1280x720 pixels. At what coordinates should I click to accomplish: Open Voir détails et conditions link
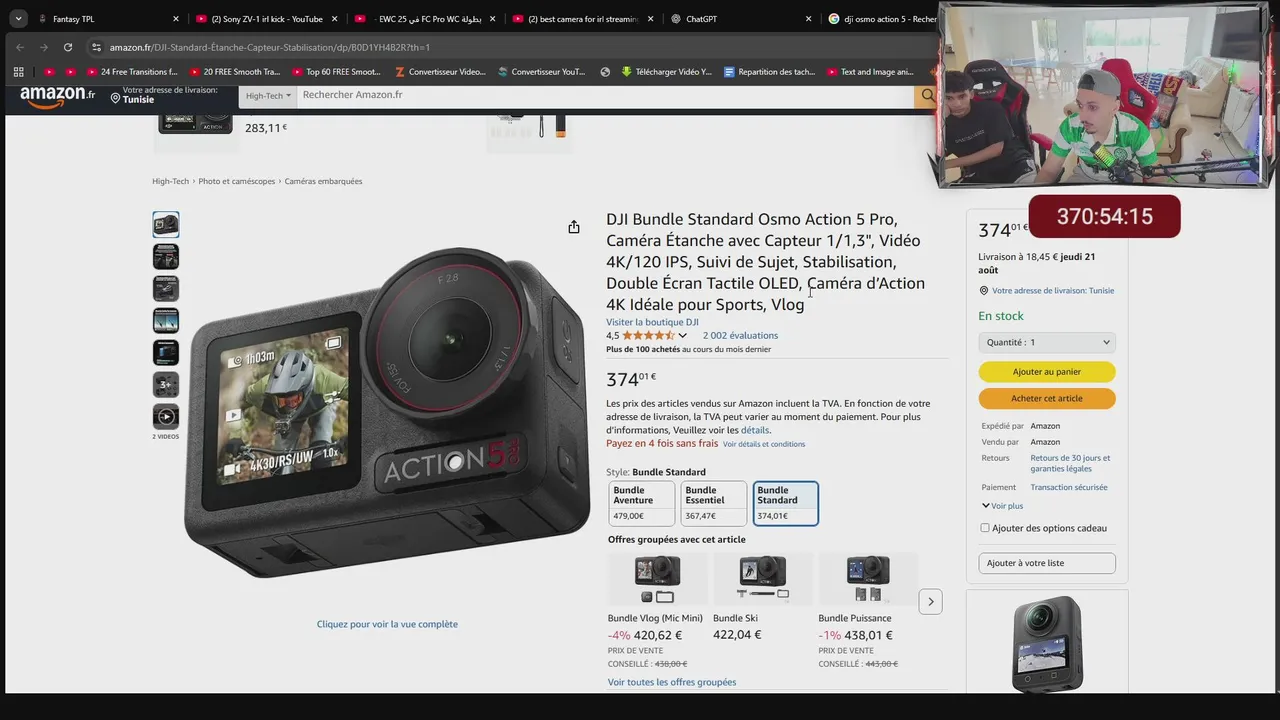pyautogui.click(x=764, y=444)
